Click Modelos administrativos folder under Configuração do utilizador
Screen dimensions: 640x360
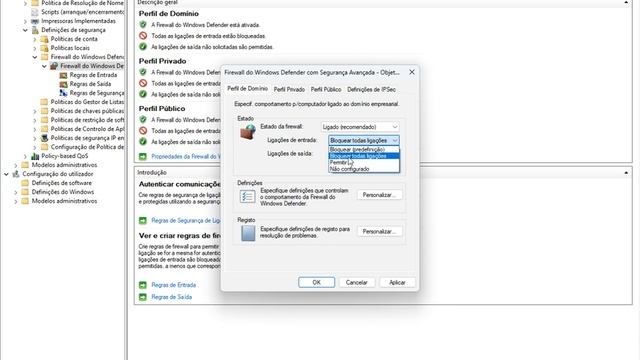[25, 201]
